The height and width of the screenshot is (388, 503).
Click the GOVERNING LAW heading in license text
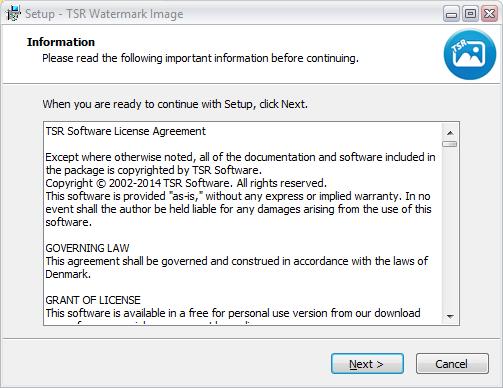pyautogui.click(x=87, y=248)
